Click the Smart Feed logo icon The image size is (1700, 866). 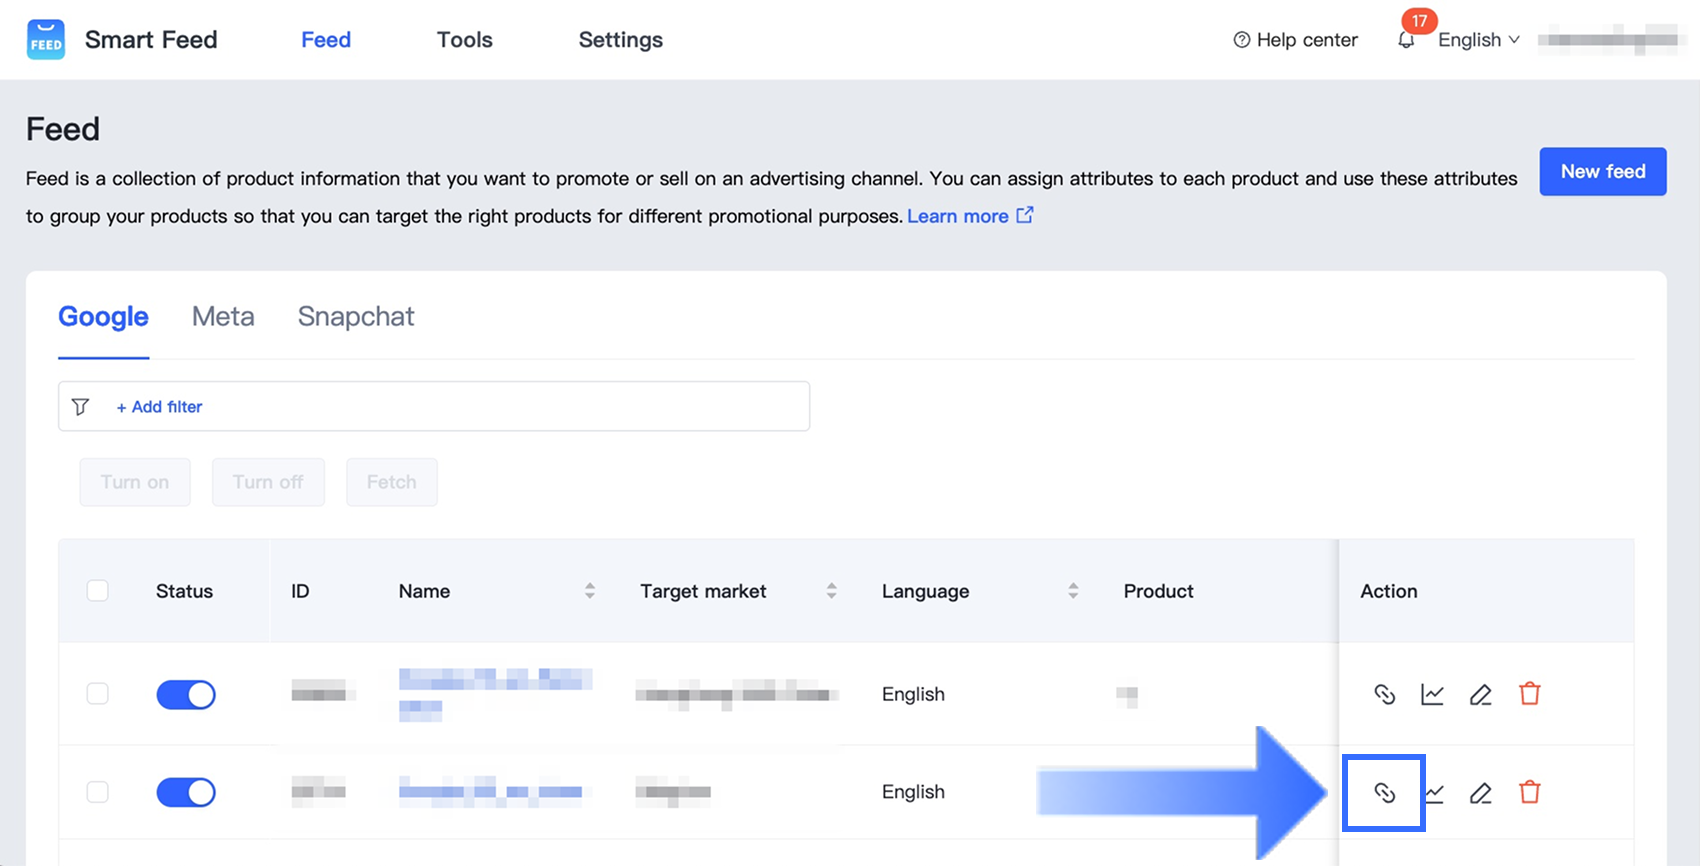[46, 40]
